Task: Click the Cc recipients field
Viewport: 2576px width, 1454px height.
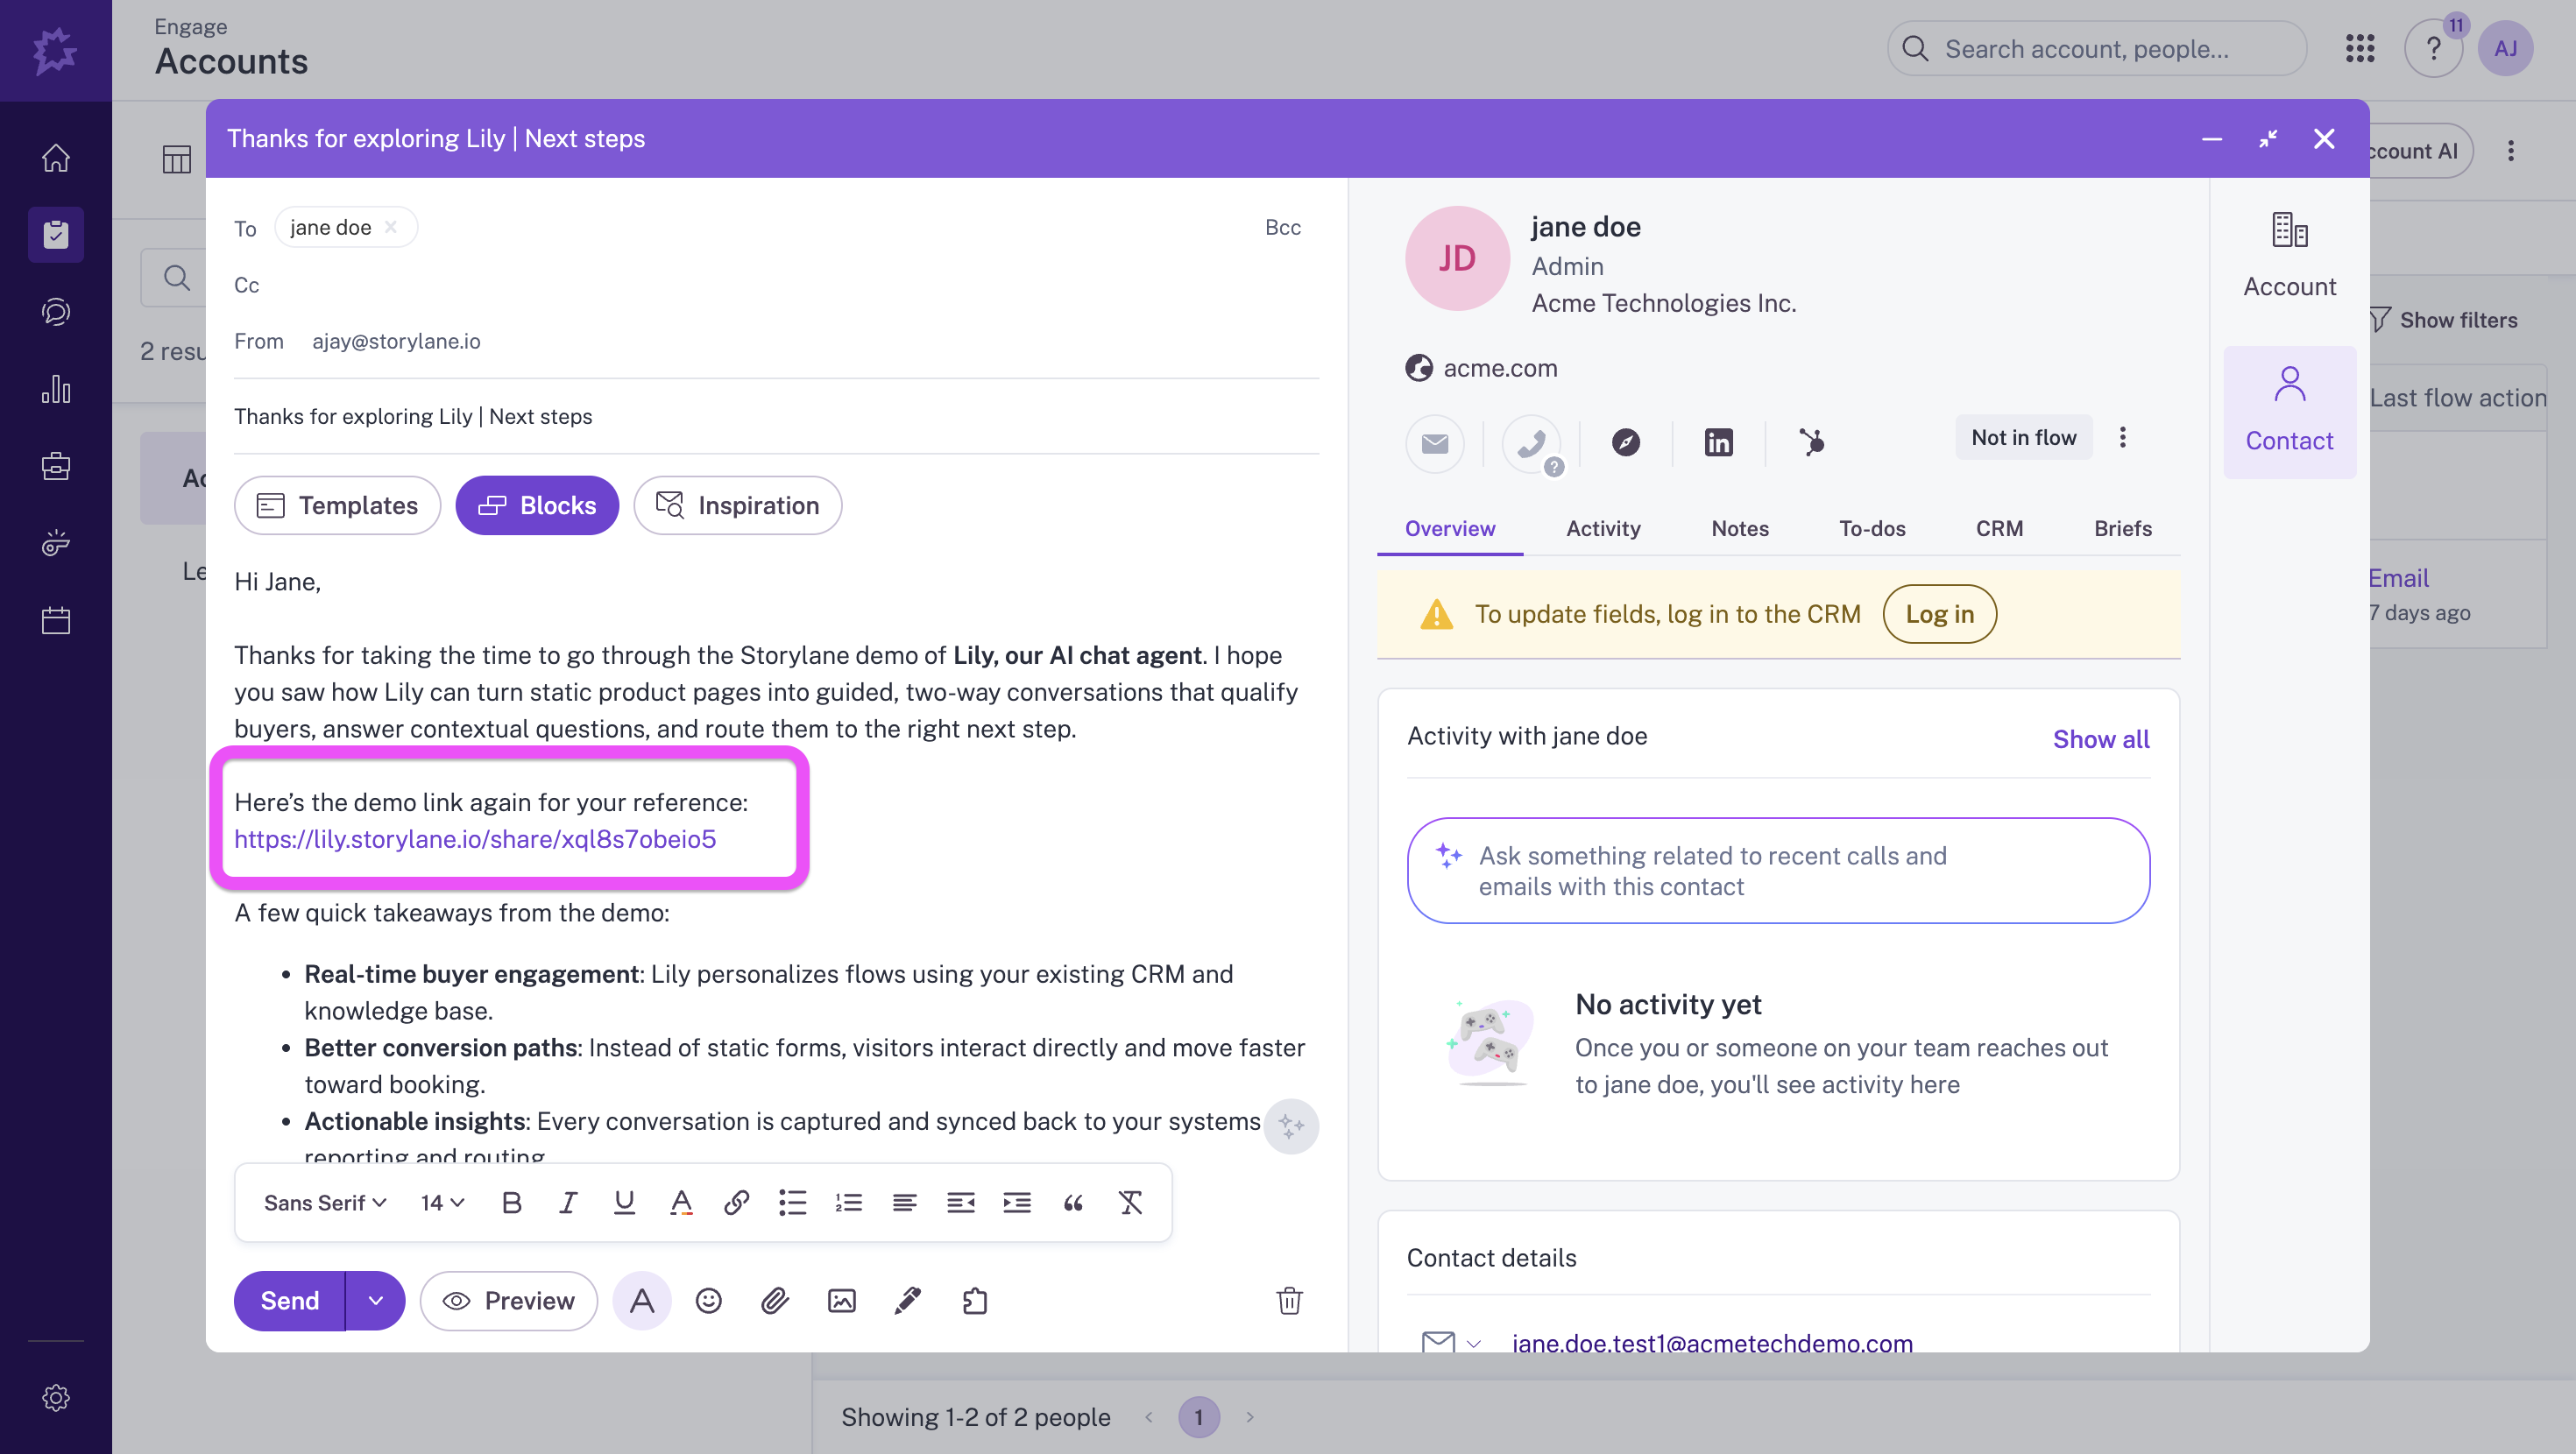Action: (x=776, y=285)
